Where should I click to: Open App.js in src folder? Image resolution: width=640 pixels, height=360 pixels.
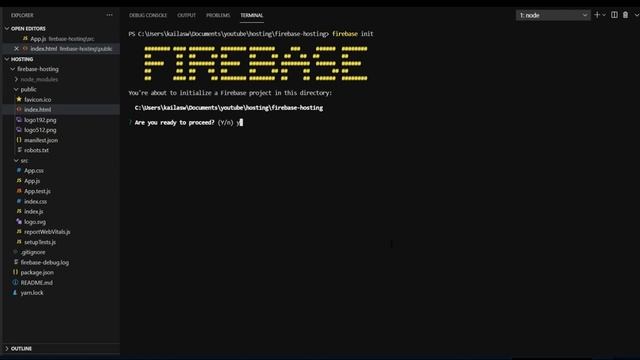tap(32, 181)
